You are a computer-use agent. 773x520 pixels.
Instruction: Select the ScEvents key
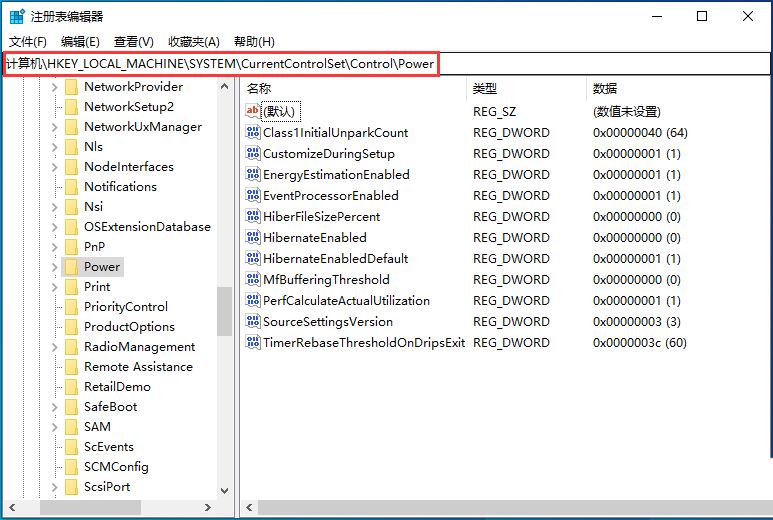[109, 447]
